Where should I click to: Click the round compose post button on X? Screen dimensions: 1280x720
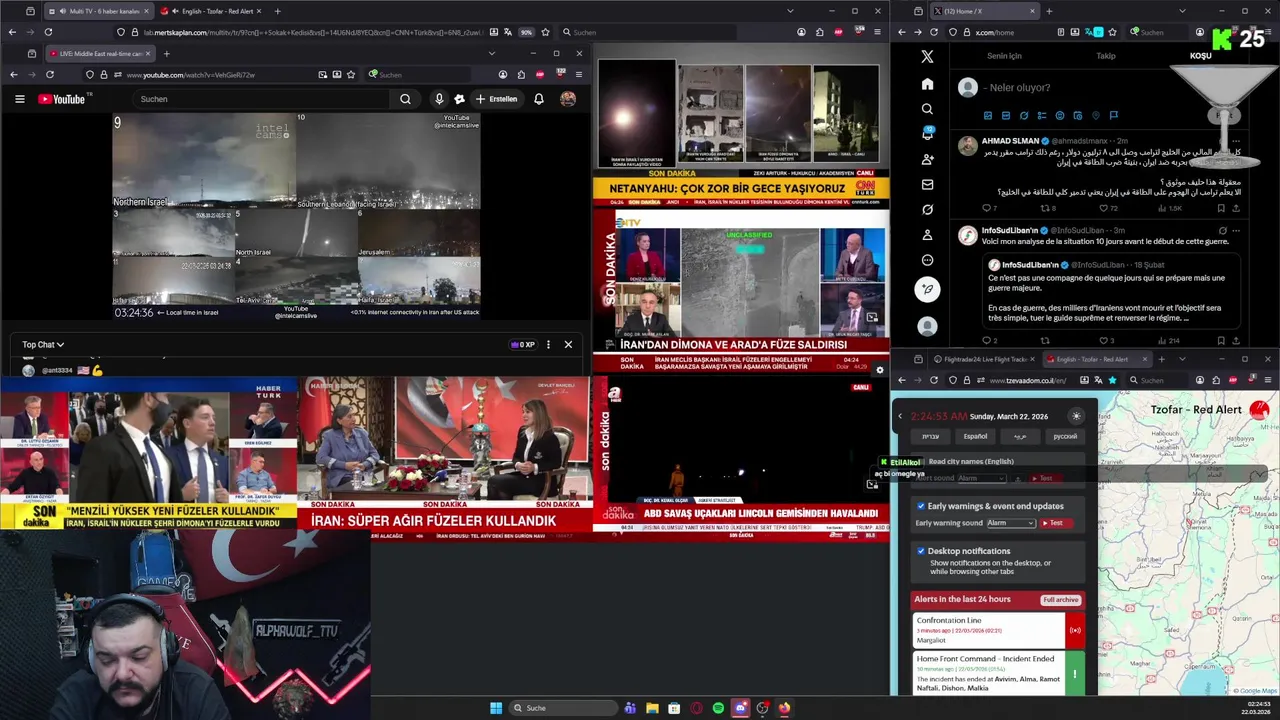[927, 290]
